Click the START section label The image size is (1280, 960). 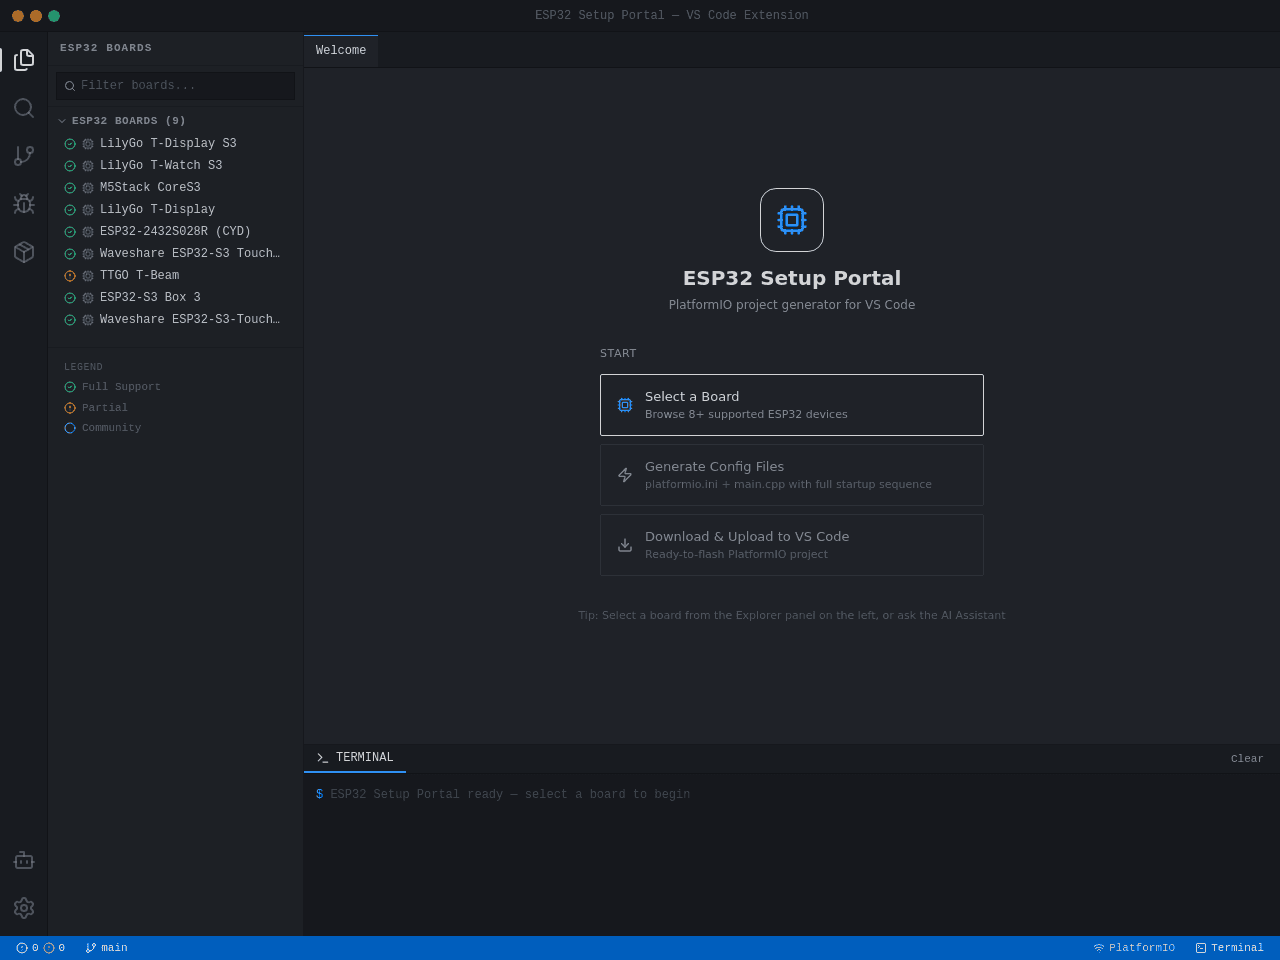[x=618, y=354]
